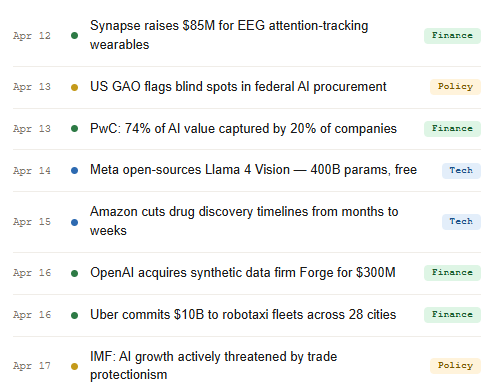Screen dimensions: 496x392
Task: Open Meta open-sources Llama 4 Vision article
Action: [x=253, y=170]
